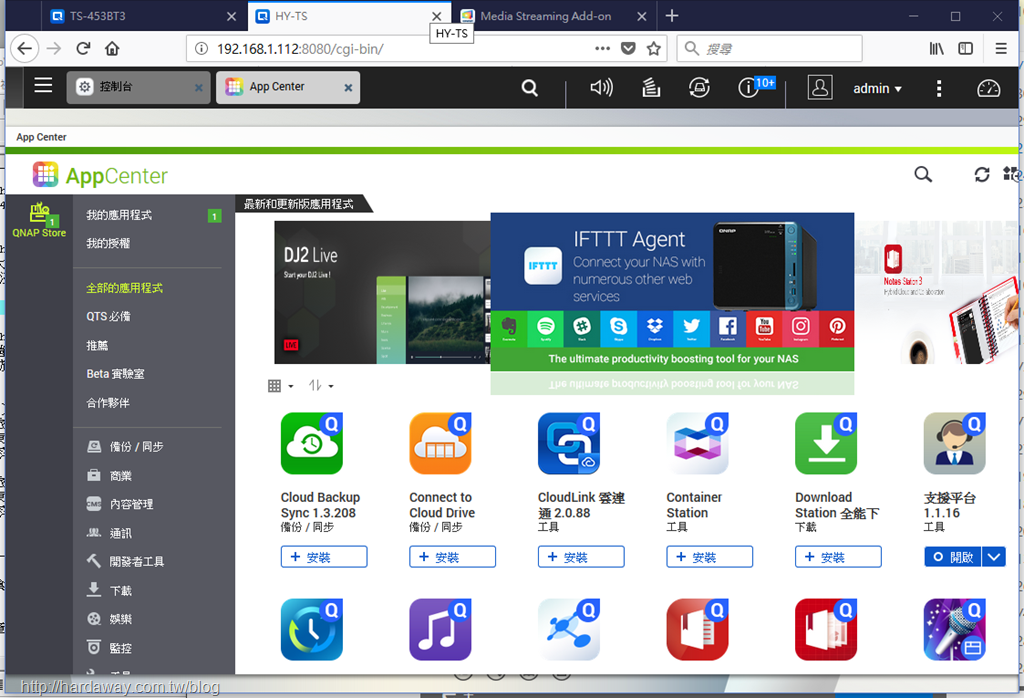1024x698 pixels.
Task: Select QTS 必備 category
Action: click(x=108, y=317)
